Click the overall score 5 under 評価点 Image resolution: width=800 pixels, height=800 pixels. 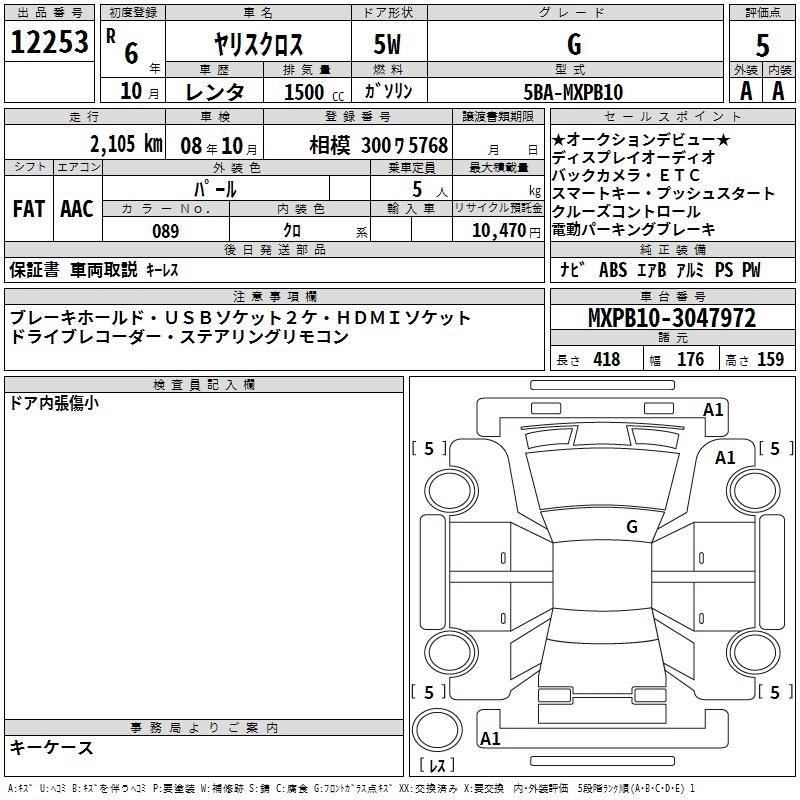click(x=762, y=46)
